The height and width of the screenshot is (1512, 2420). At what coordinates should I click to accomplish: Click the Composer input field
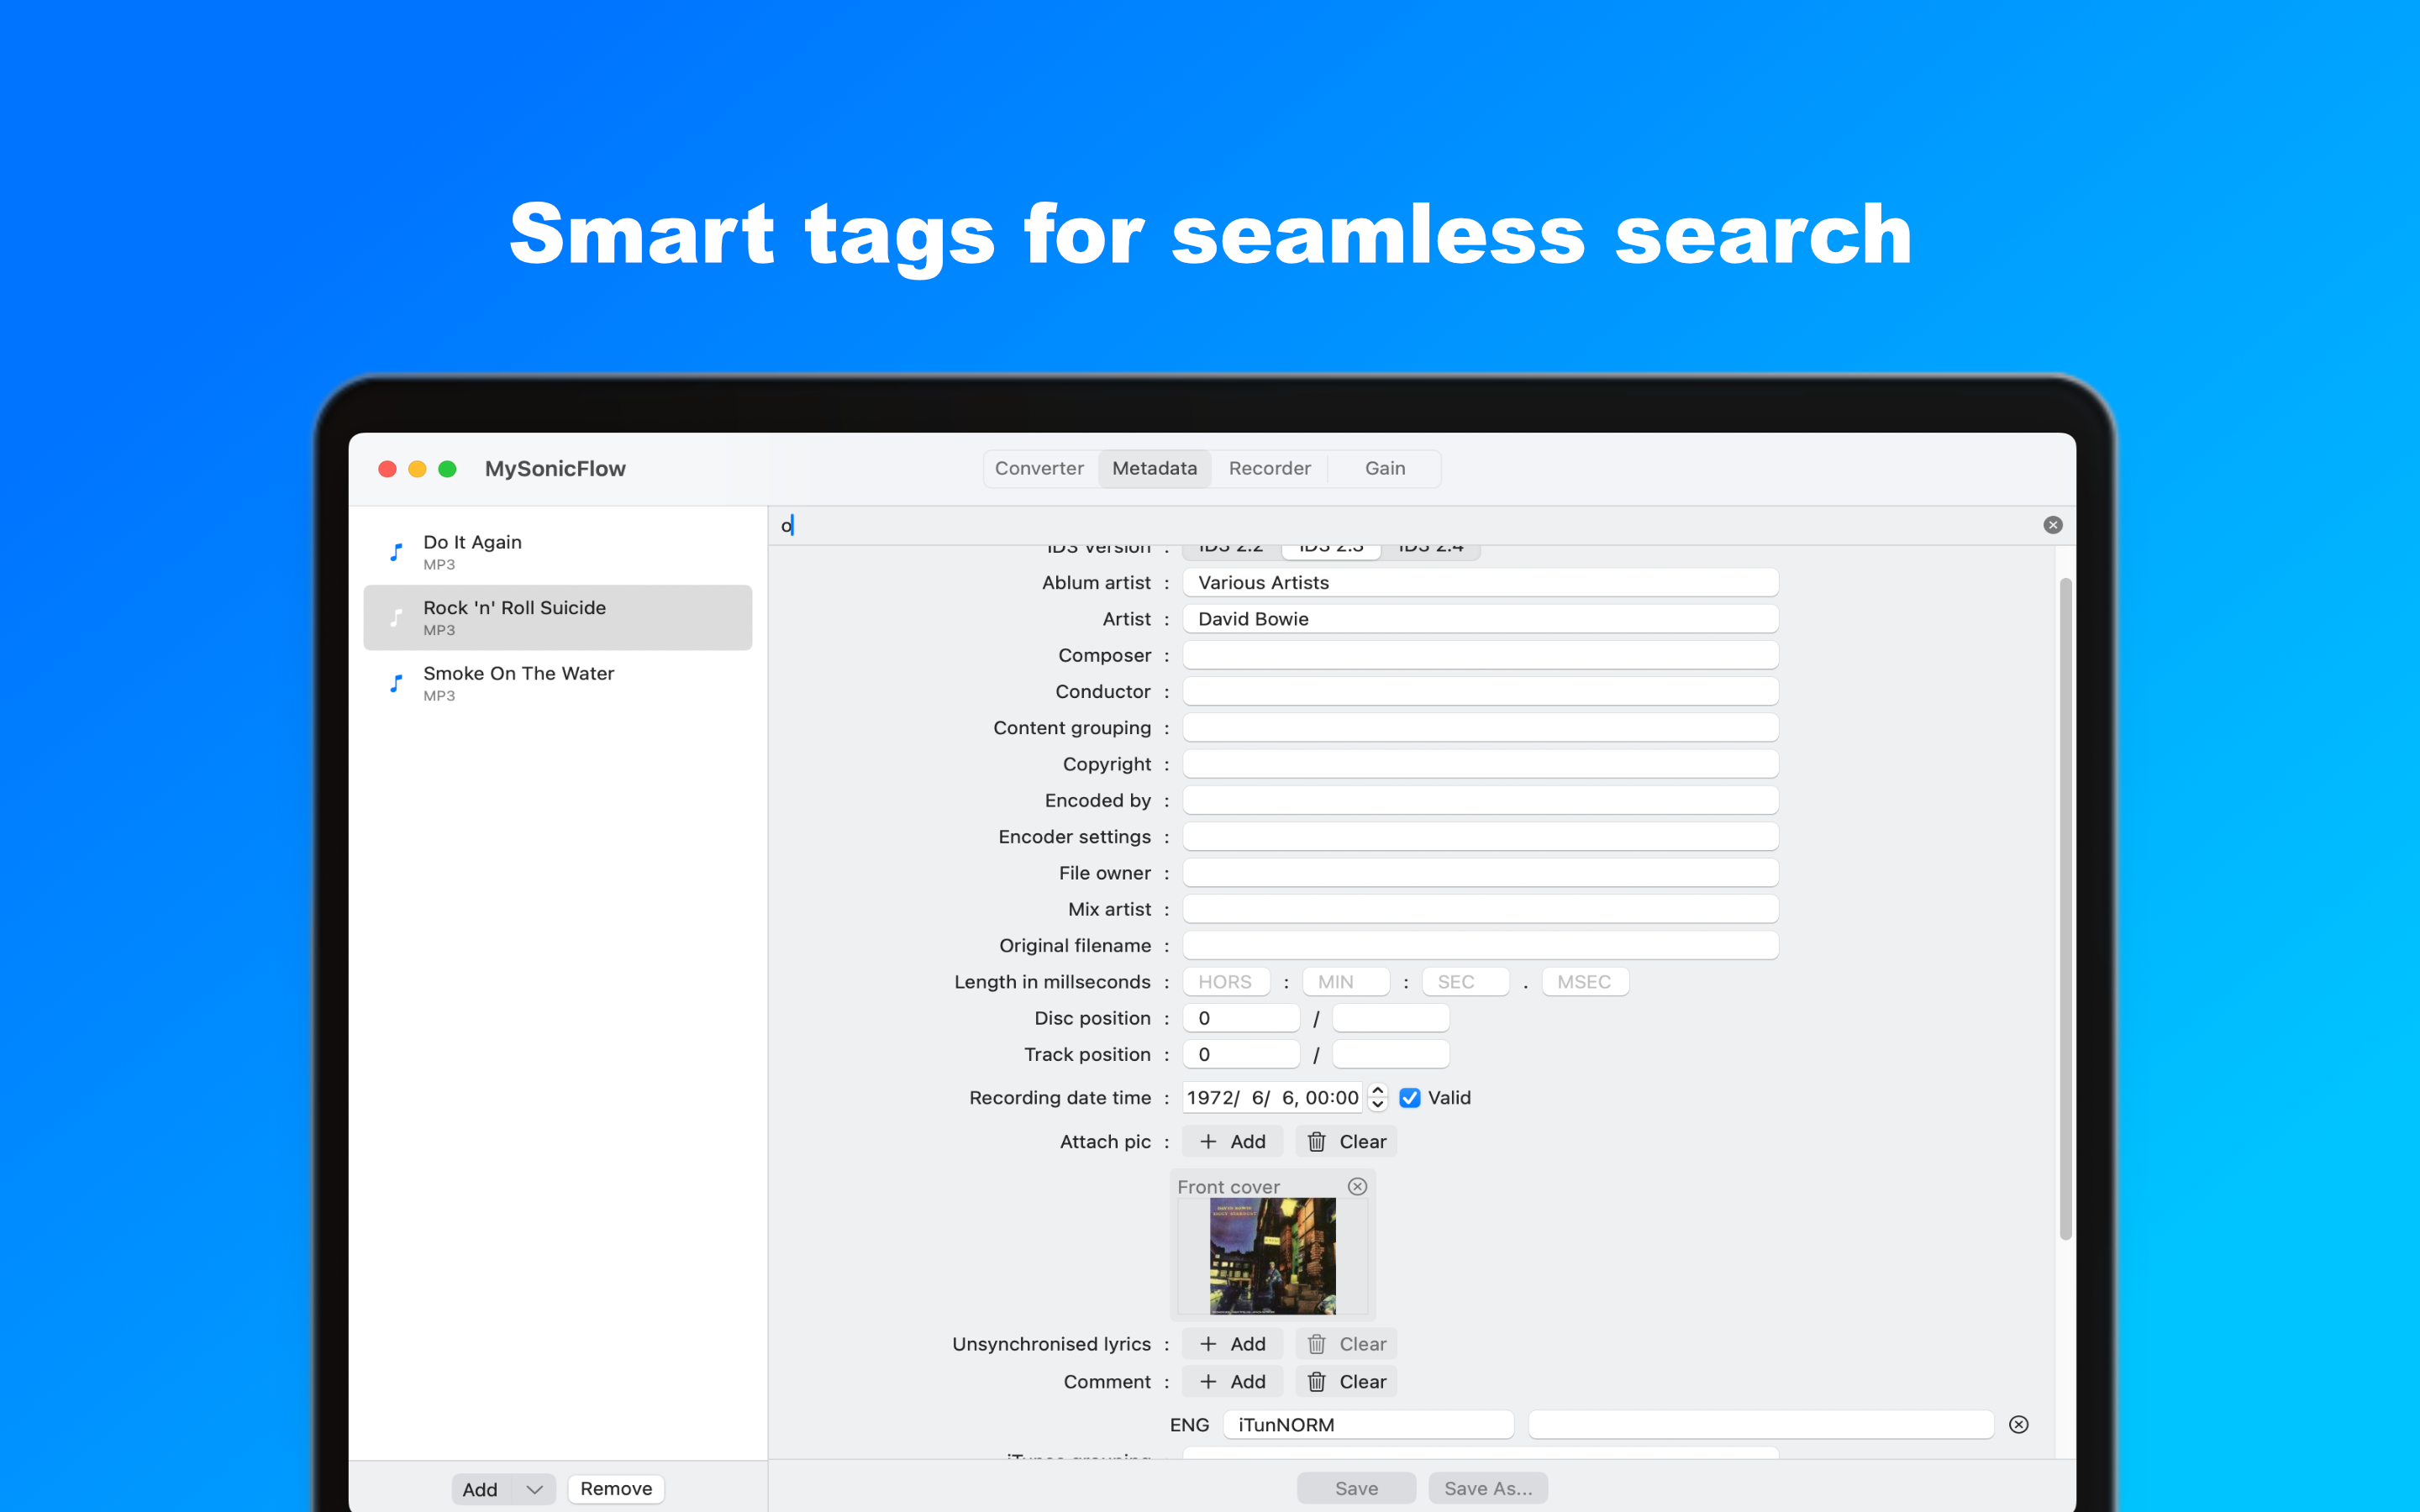coord(1480,655)
